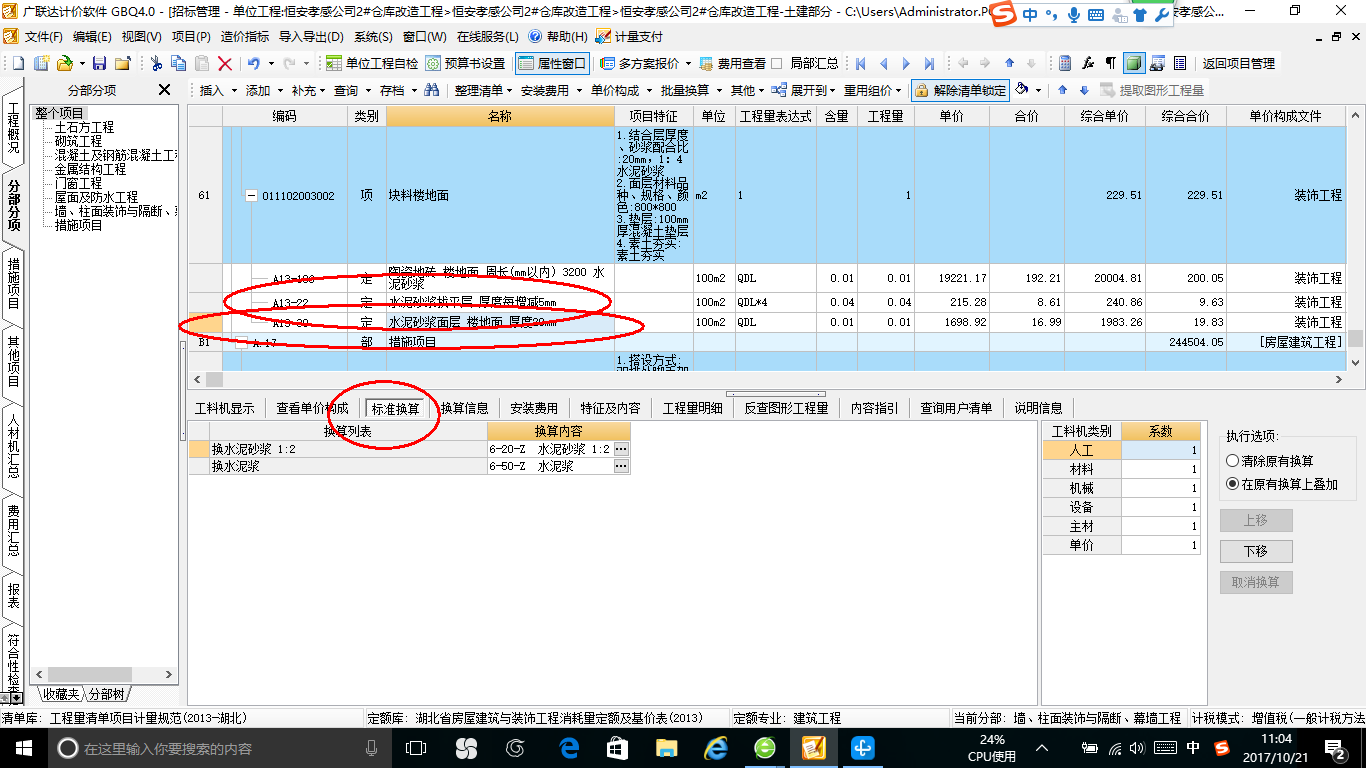
Task: Click the 单位工程自检 toolbar button
Action: point(373,63)
